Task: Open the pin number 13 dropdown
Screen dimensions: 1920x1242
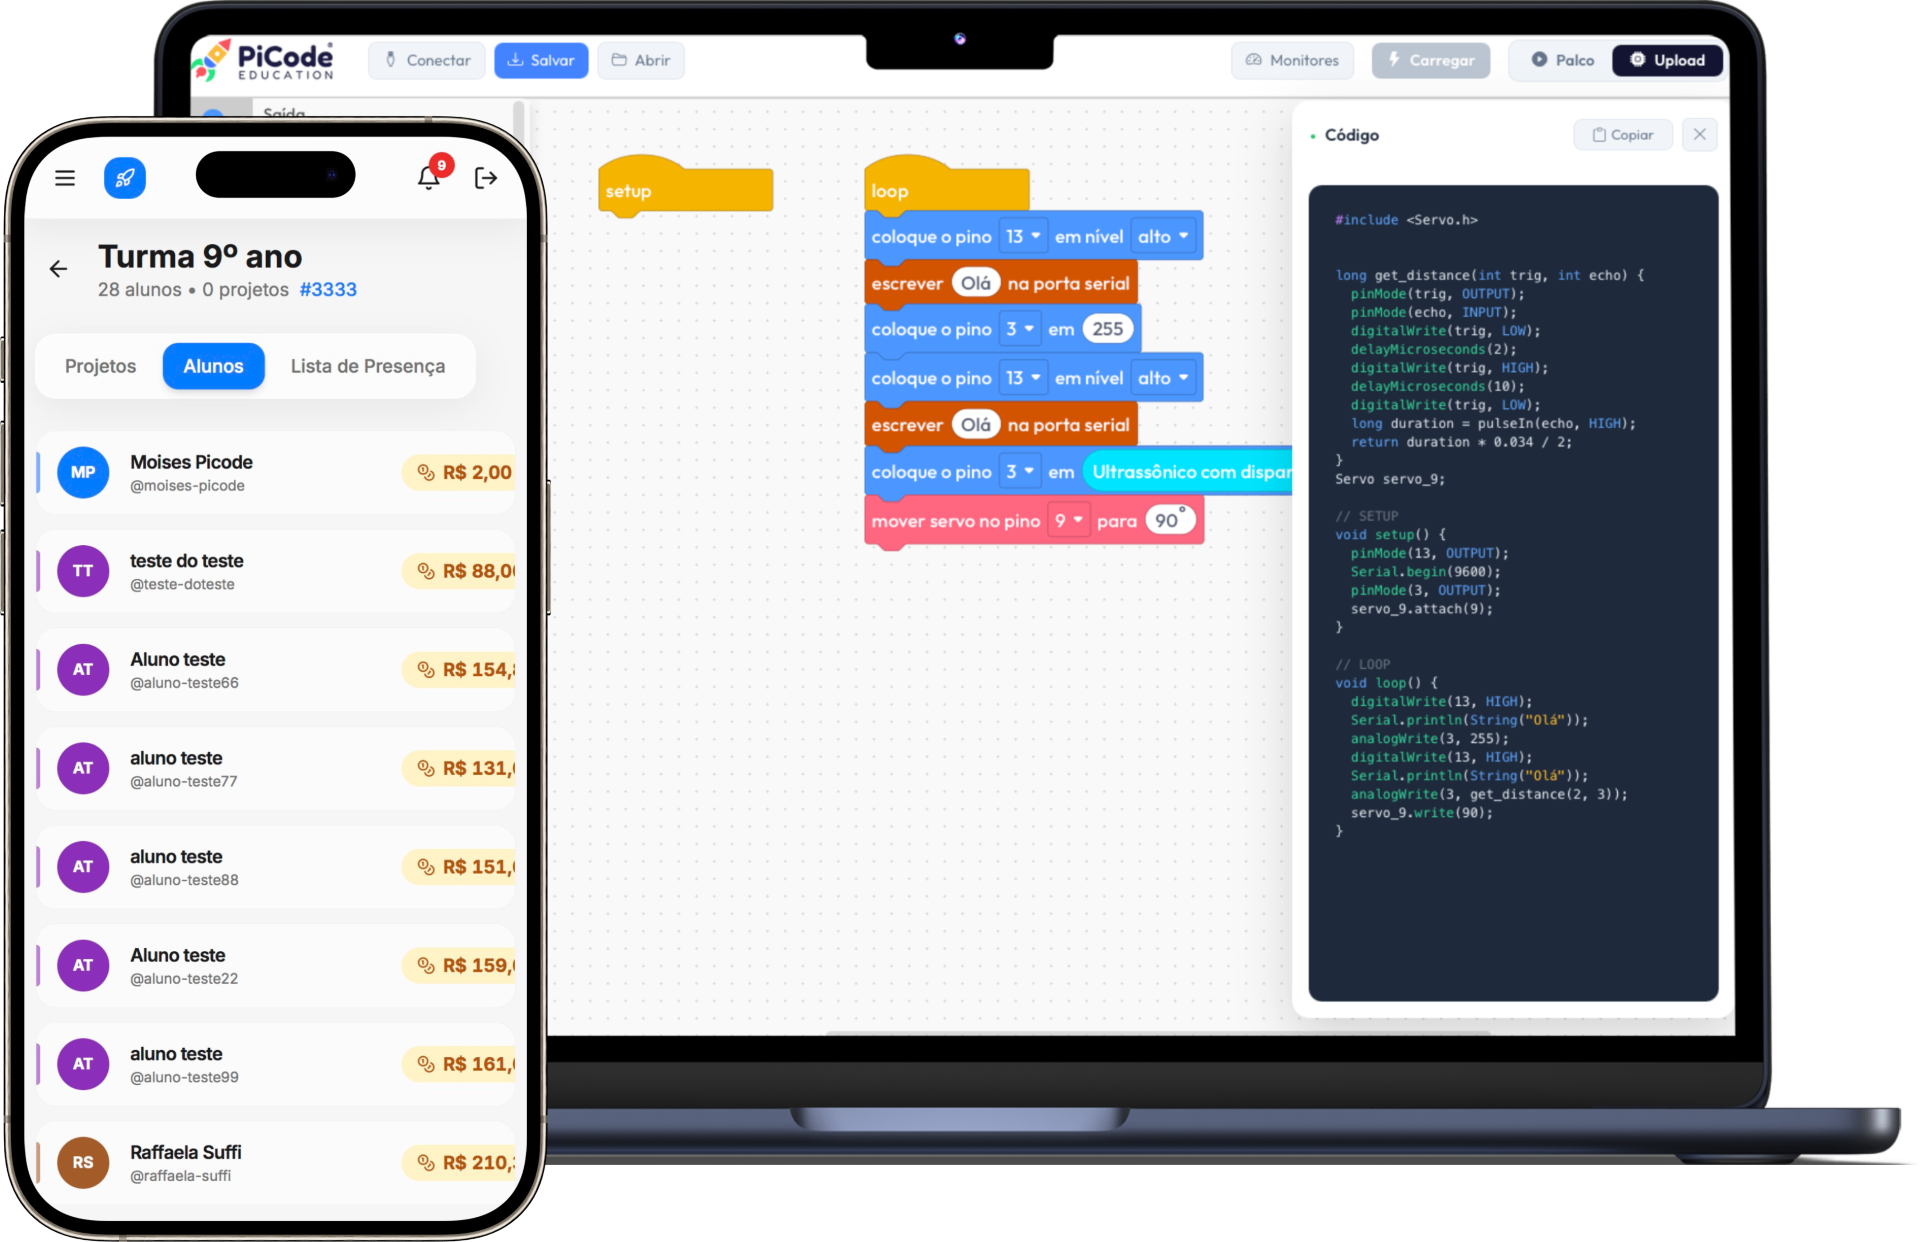Action: point(1021,235)
